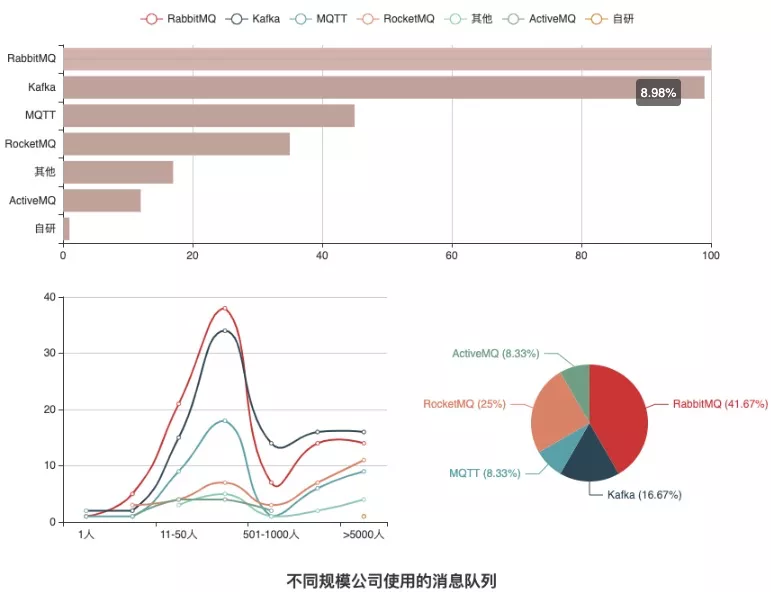This screenshot has width=771, height=592.
Task: Toggle the RocketMQ legend item
Action: (396, 19)
